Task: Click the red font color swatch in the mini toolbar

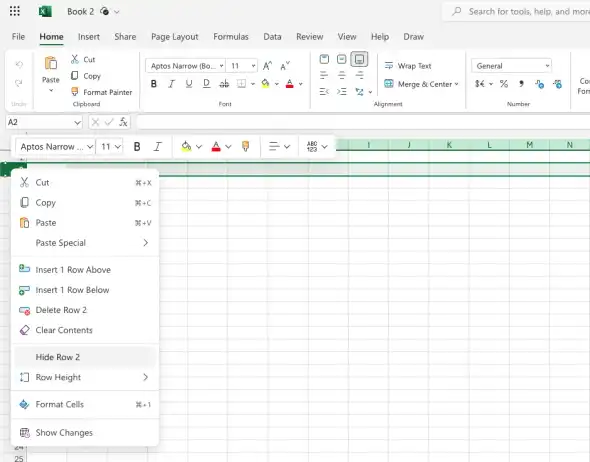Action: tap(216, 146)
